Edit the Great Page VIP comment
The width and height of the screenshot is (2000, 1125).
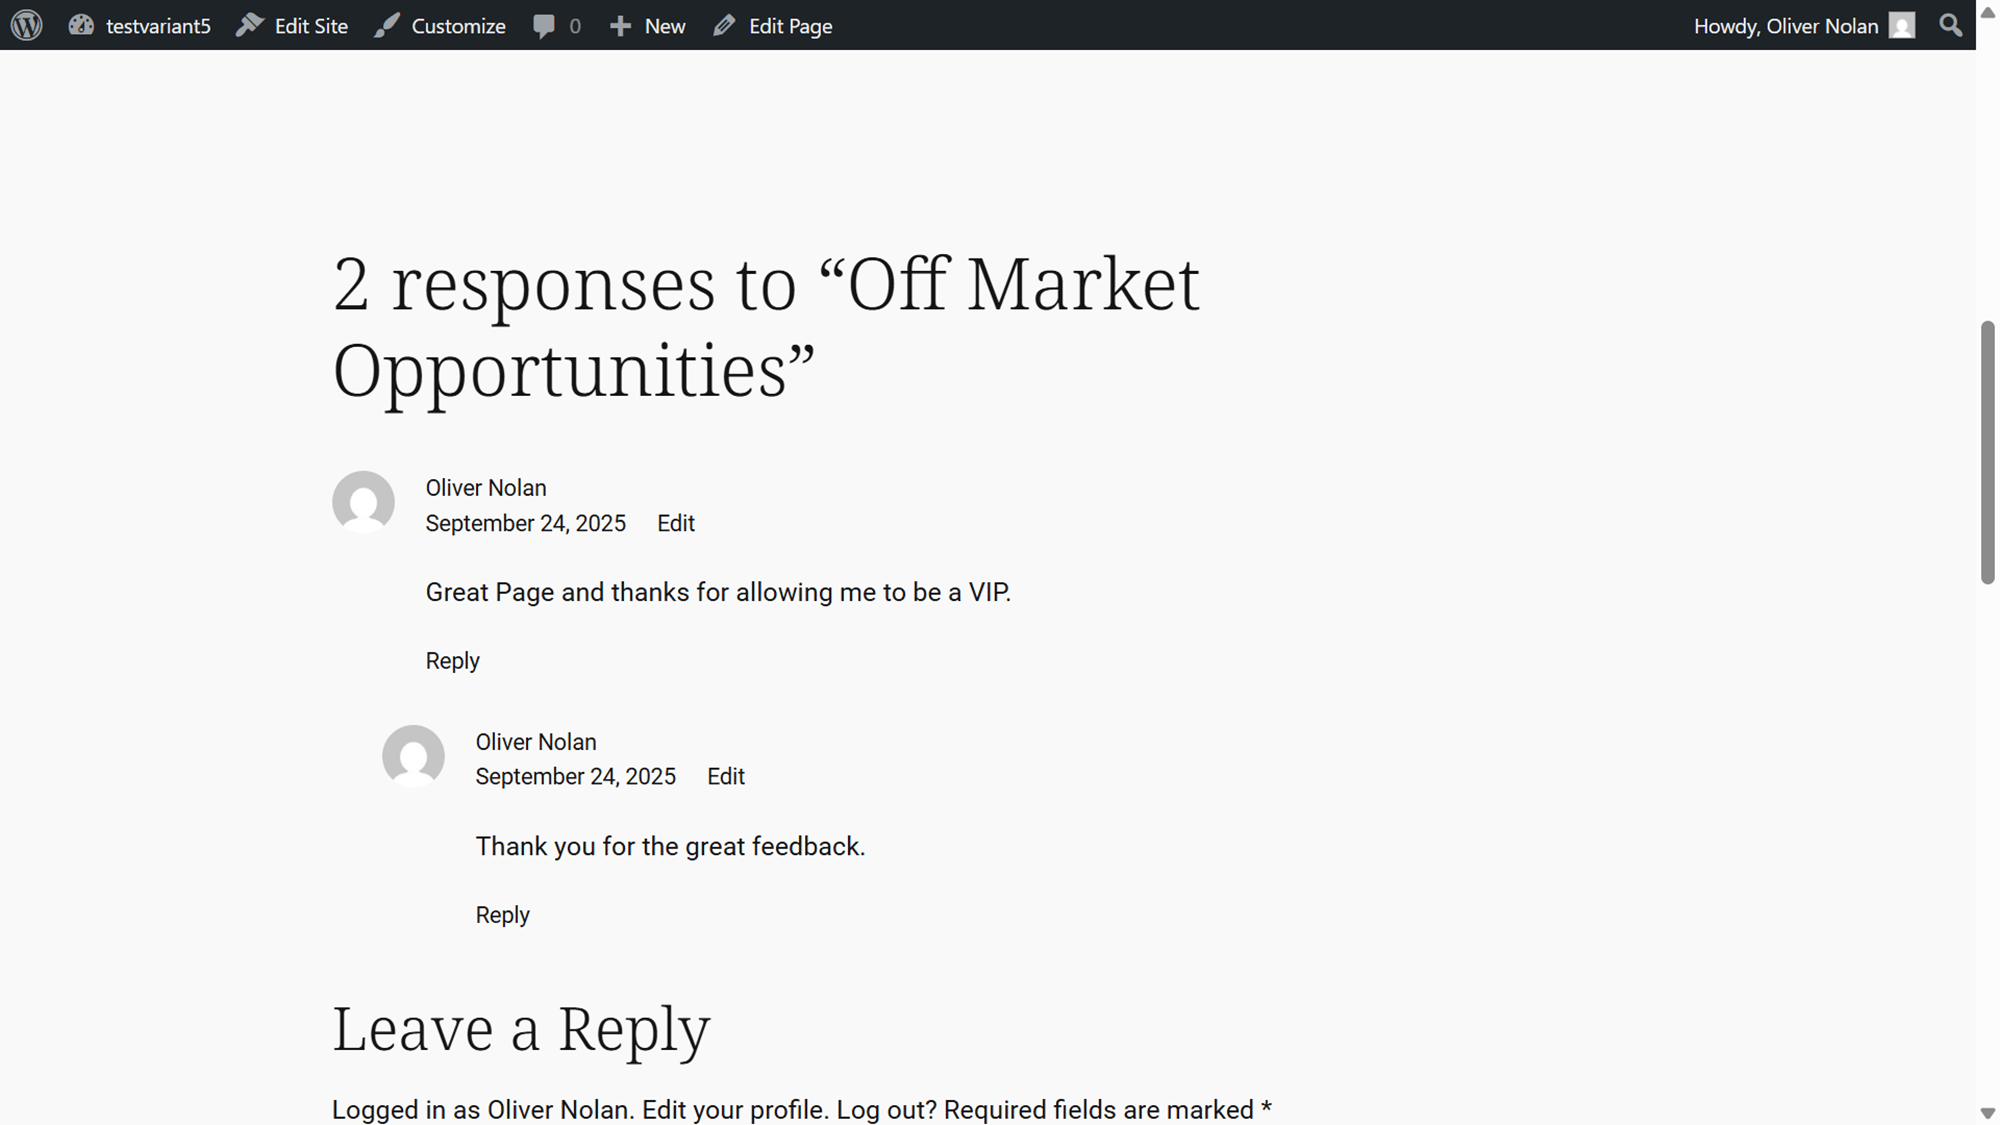coord(676,523)
